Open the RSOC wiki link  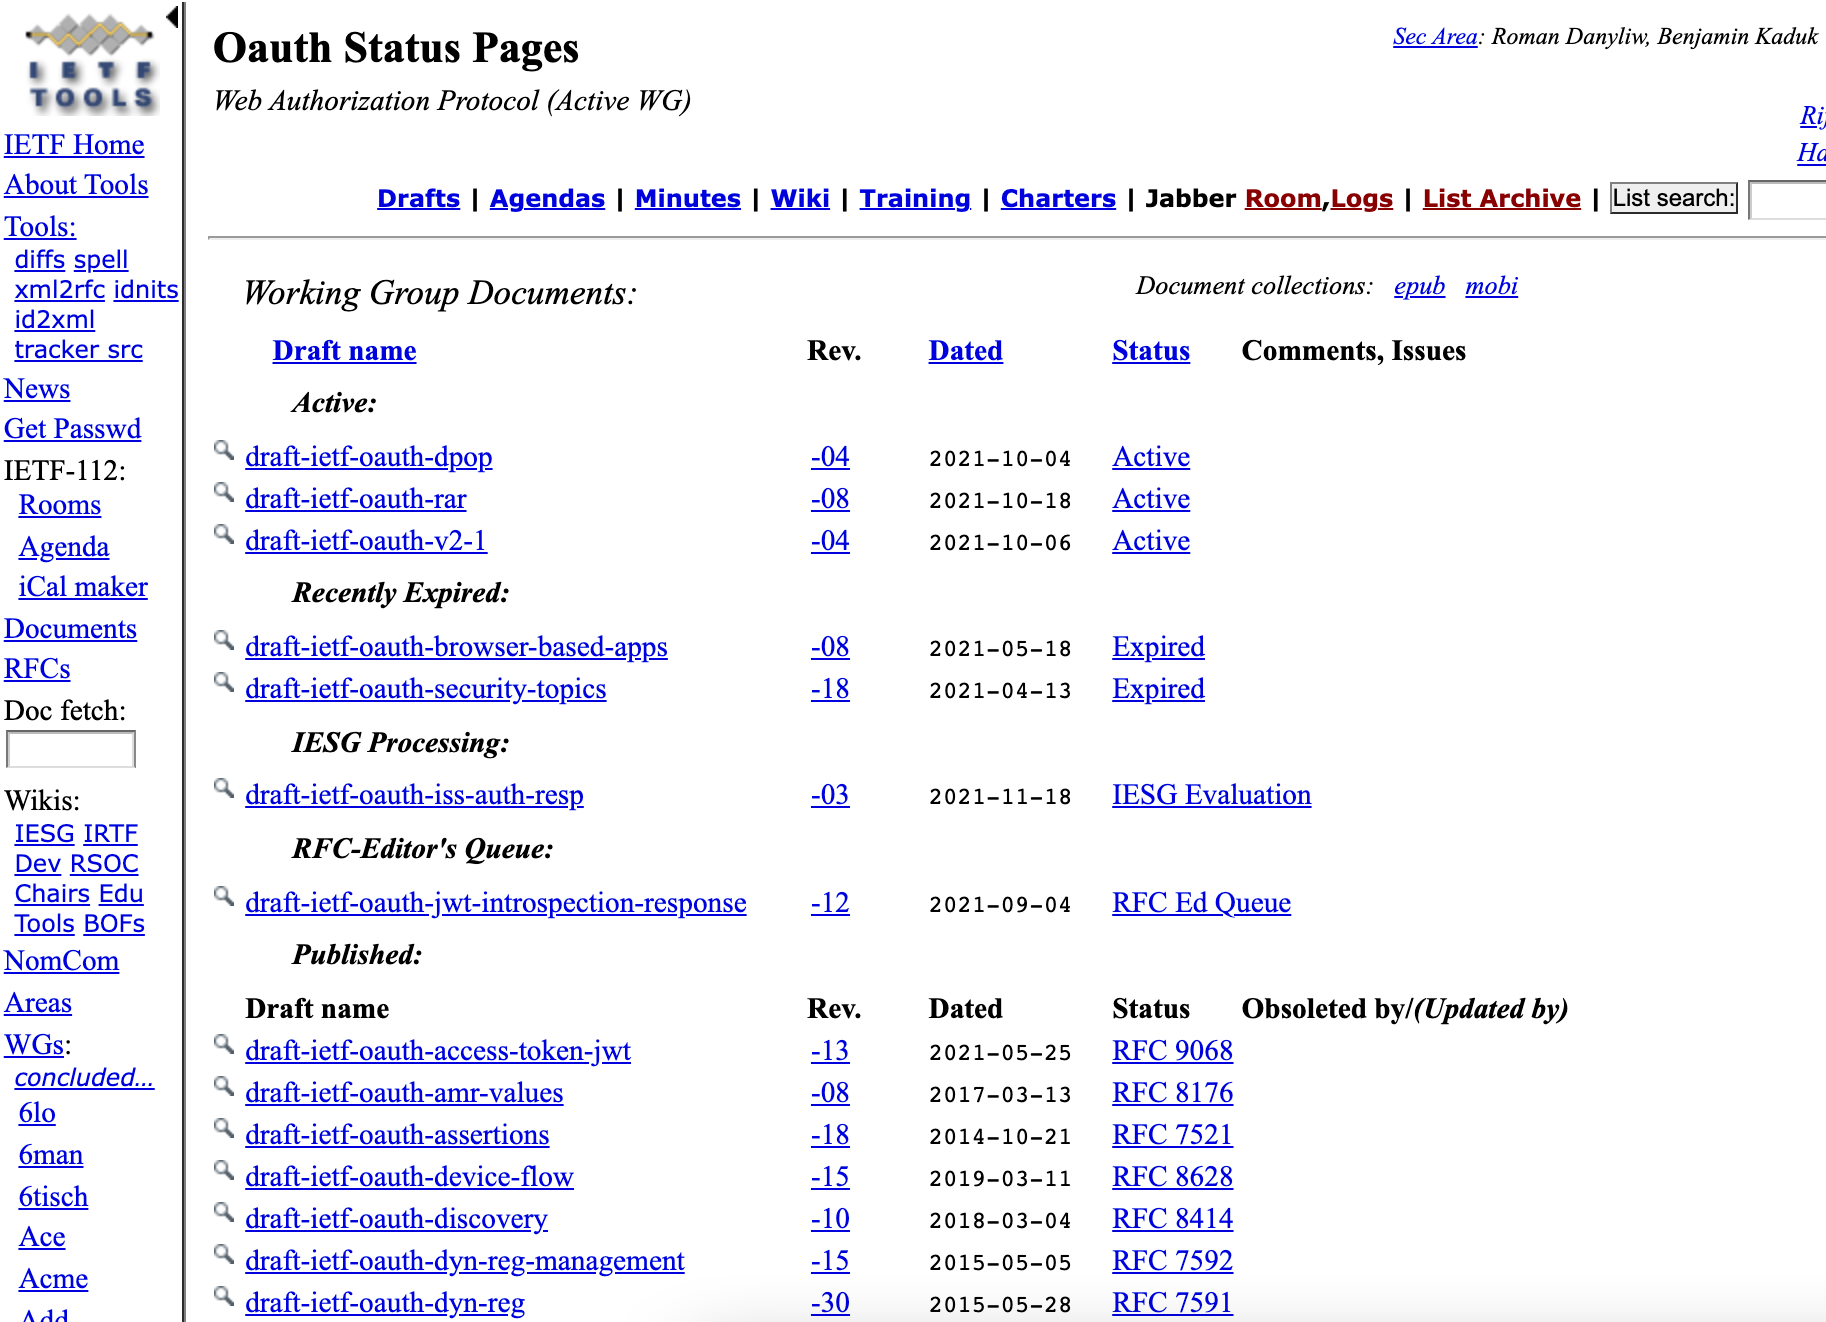point(105,864)
